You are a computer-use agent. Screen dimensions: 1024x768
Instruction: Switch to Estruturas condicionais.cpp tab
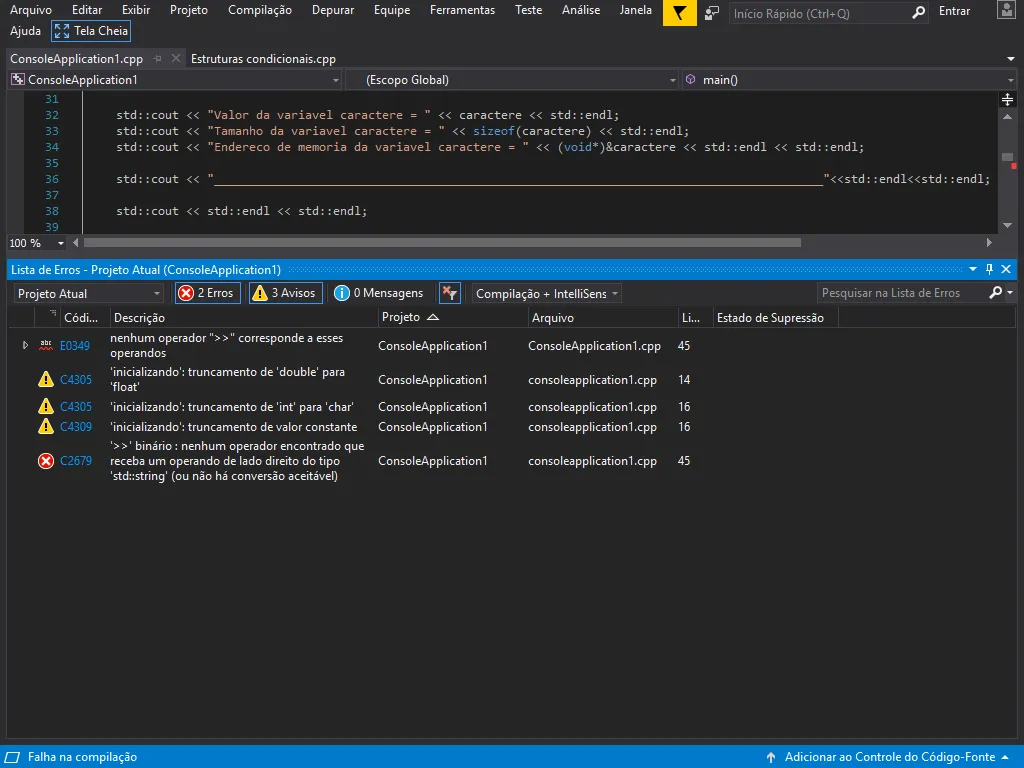click(263, 59)
